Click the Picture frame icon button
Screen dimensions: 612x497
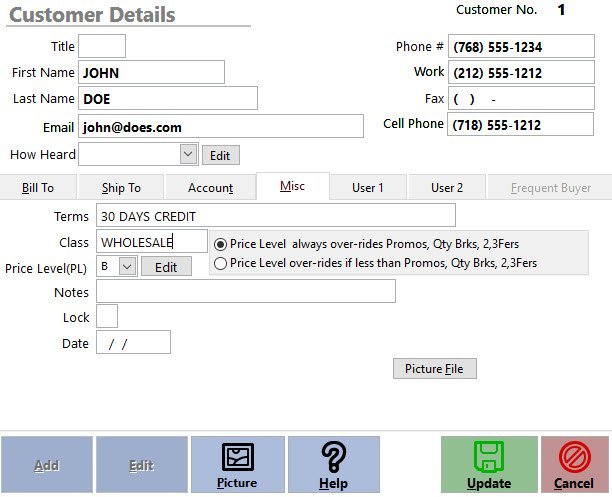[x=238, y=465]
